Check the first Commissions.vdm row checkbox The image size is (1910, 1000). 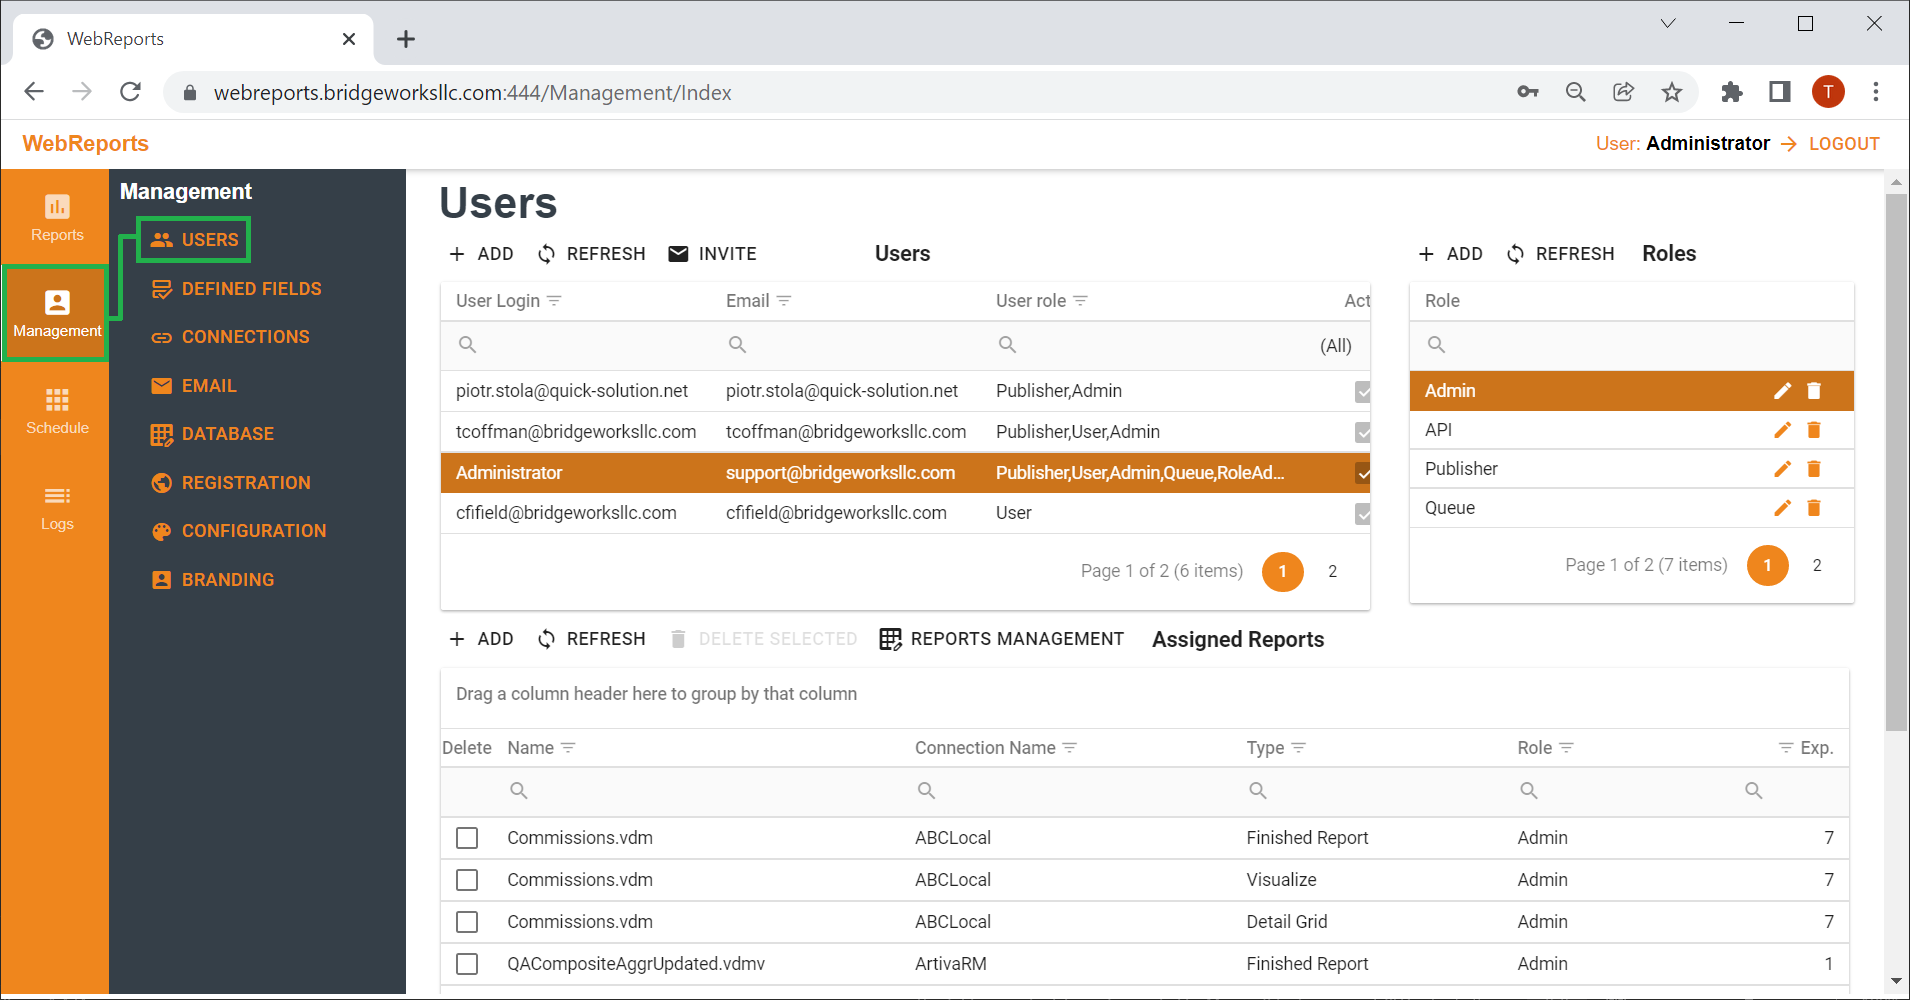467,838
